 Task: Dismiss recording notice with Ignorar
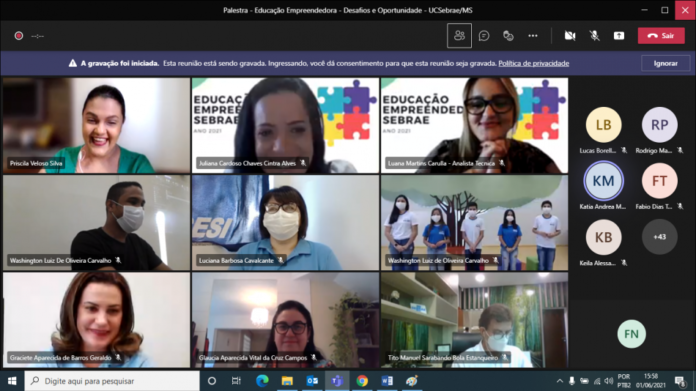tap(665, 63)
